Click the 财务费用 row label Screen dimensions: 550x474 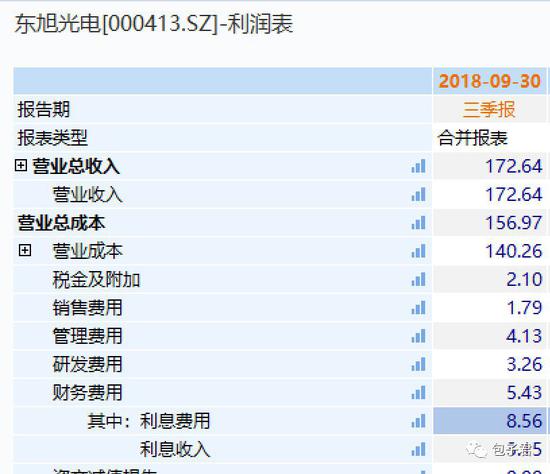pyautogui.click(x=88, y=393)
